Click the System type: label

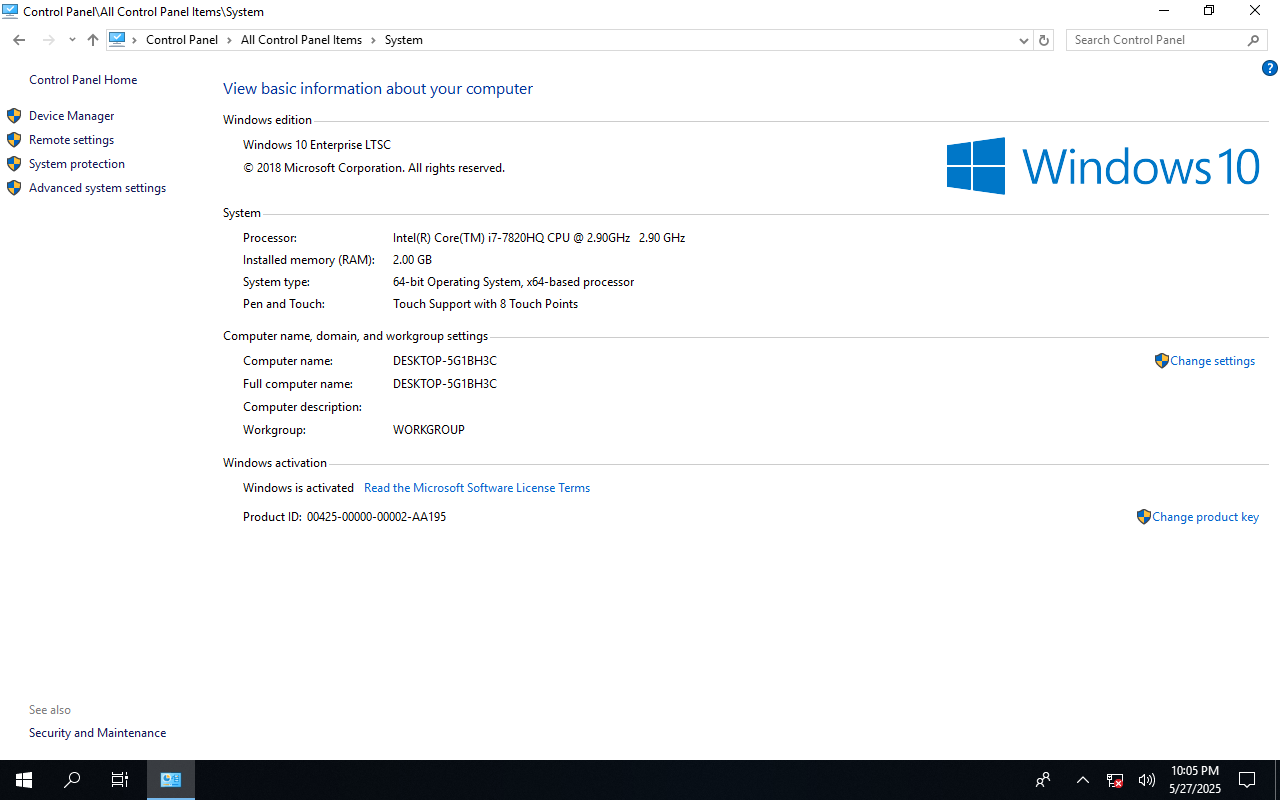coord(276,282)
